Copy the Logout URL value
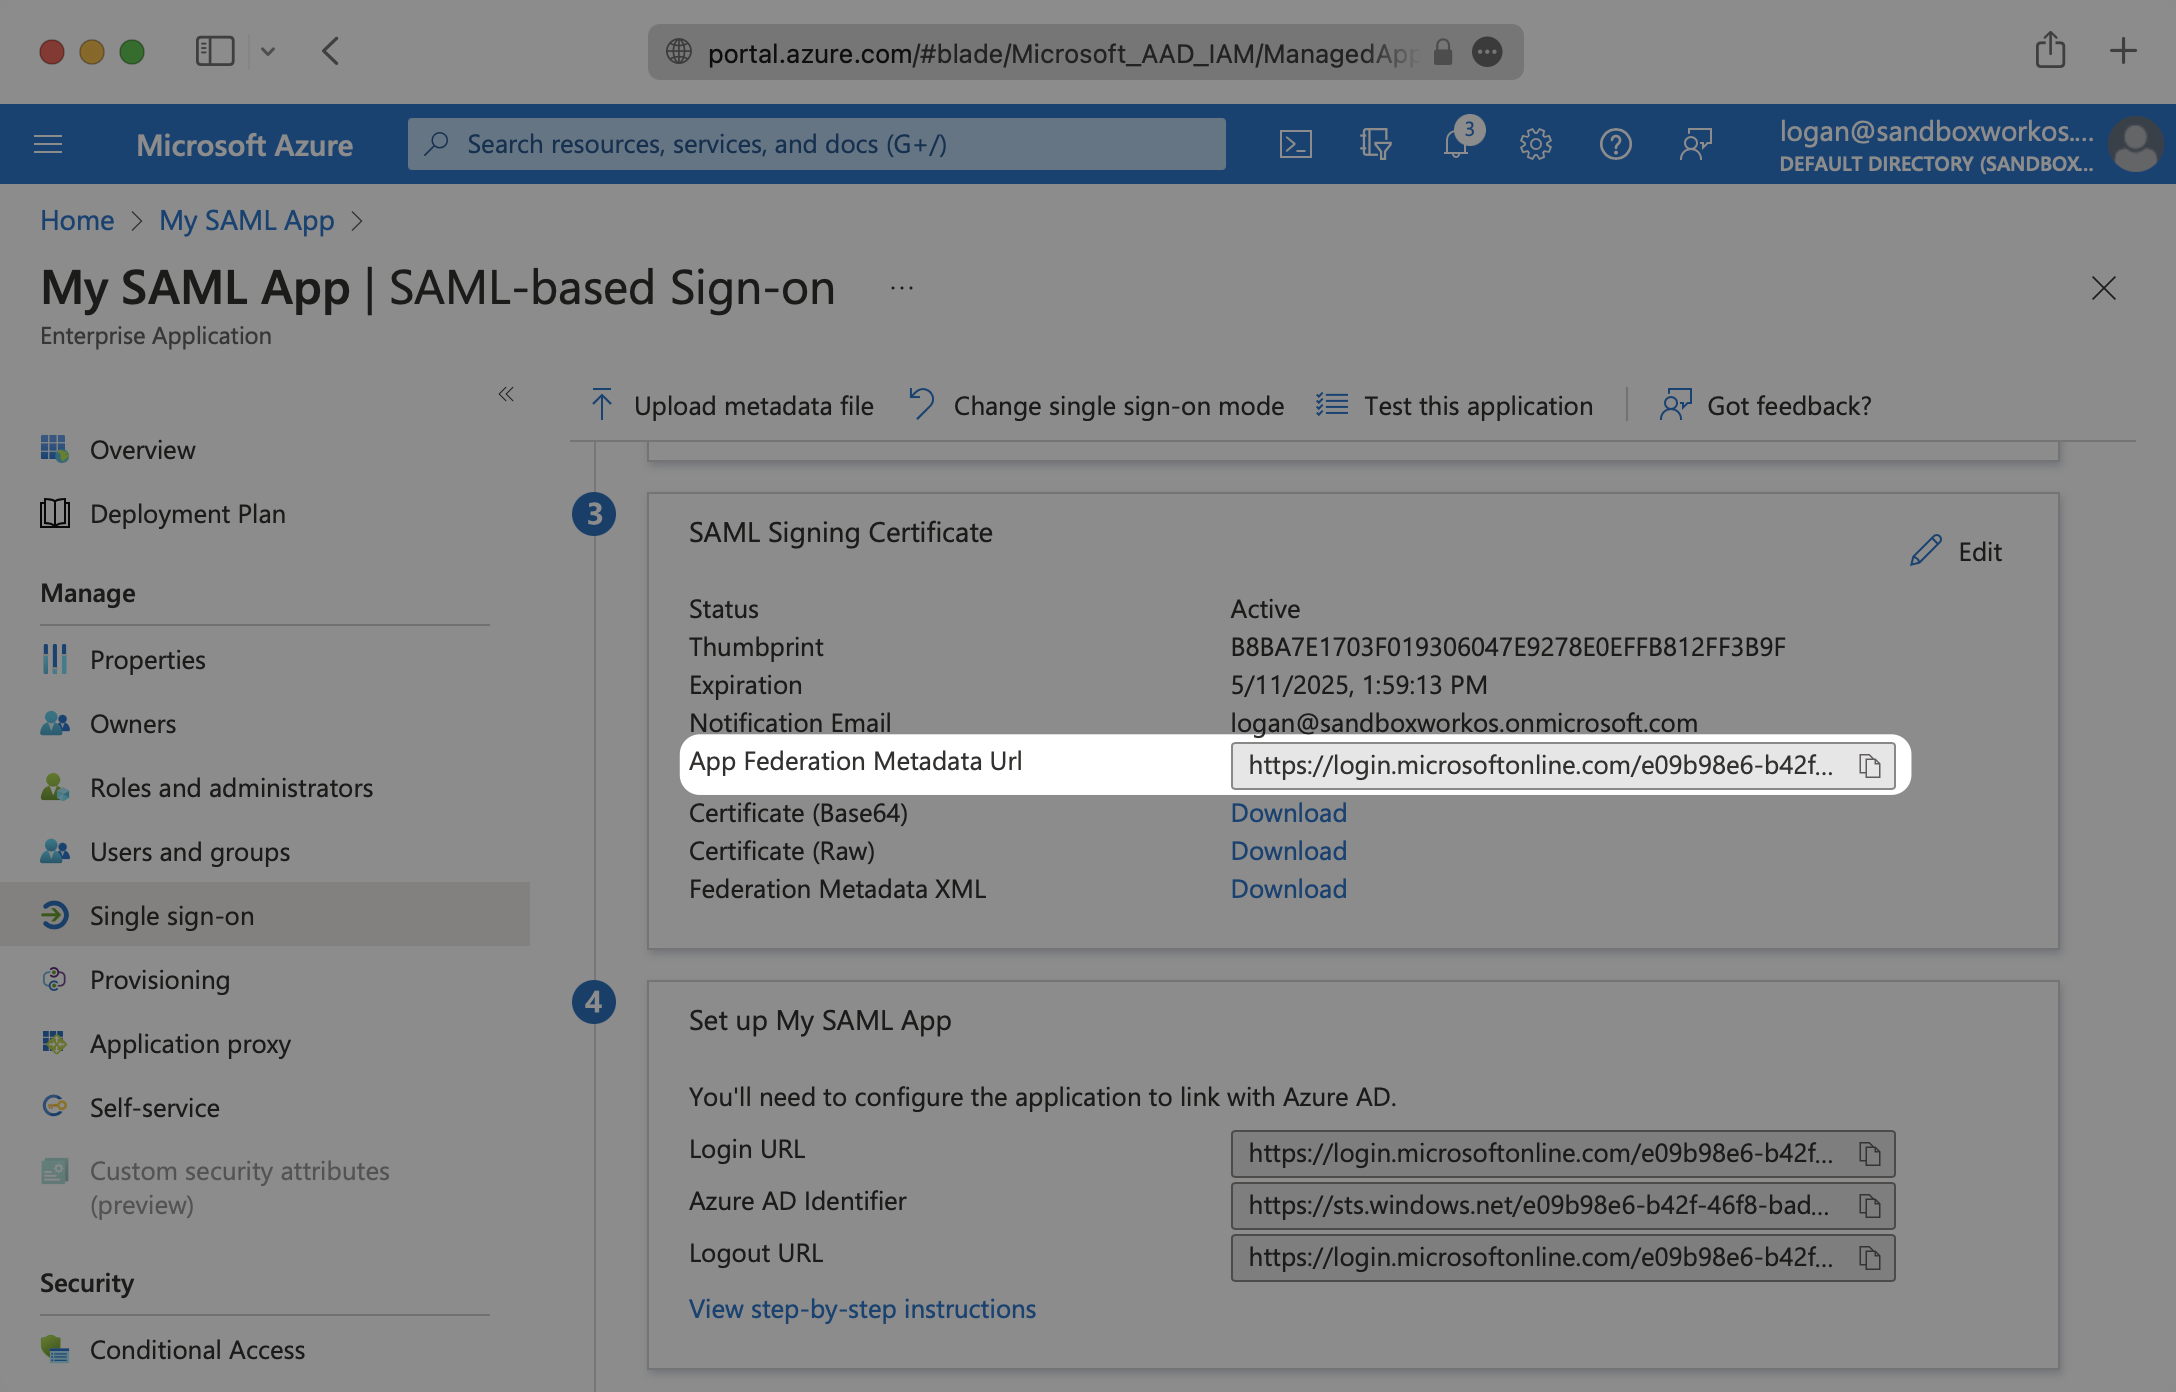Viewport: 2176px width, 1392px height. pos(1869,1258)
